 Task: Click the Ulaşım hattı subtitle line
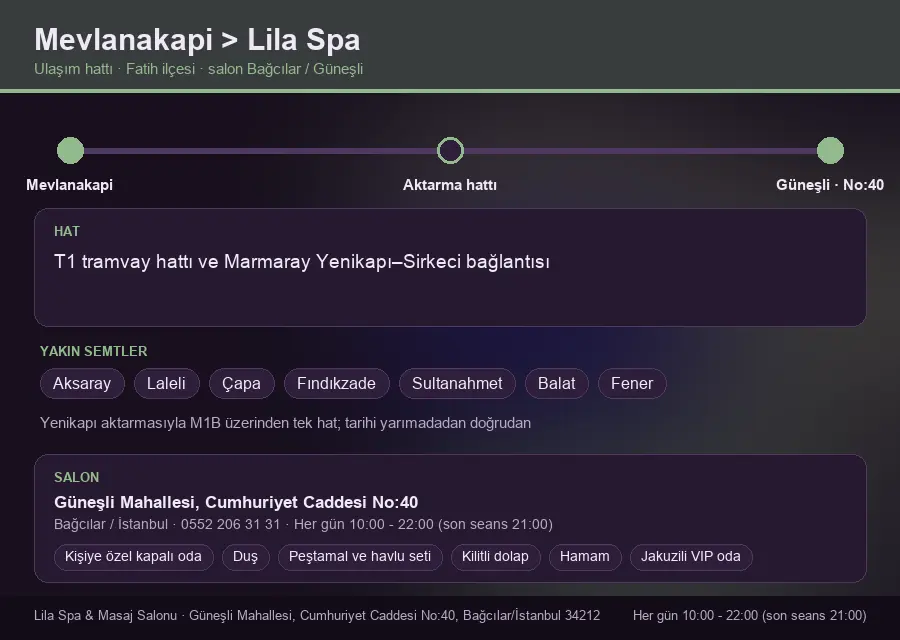click(199, 69)
